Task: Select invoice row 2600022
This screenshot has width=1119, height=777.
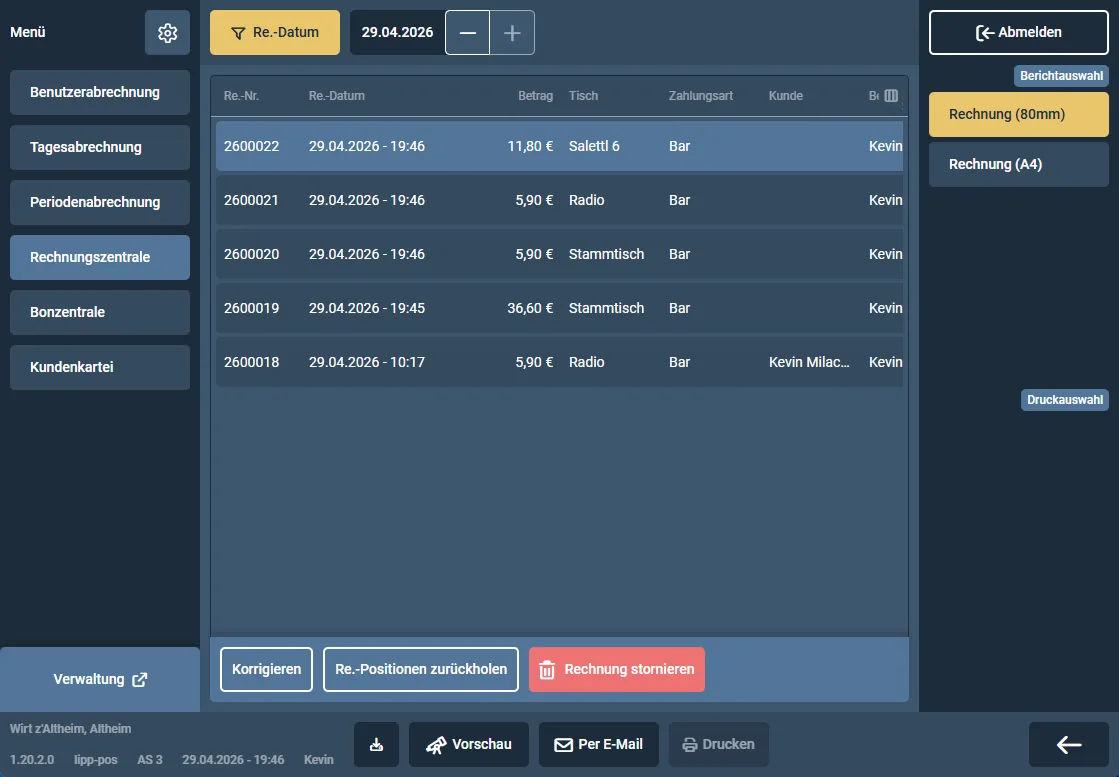Action: (x=560, y=146)
